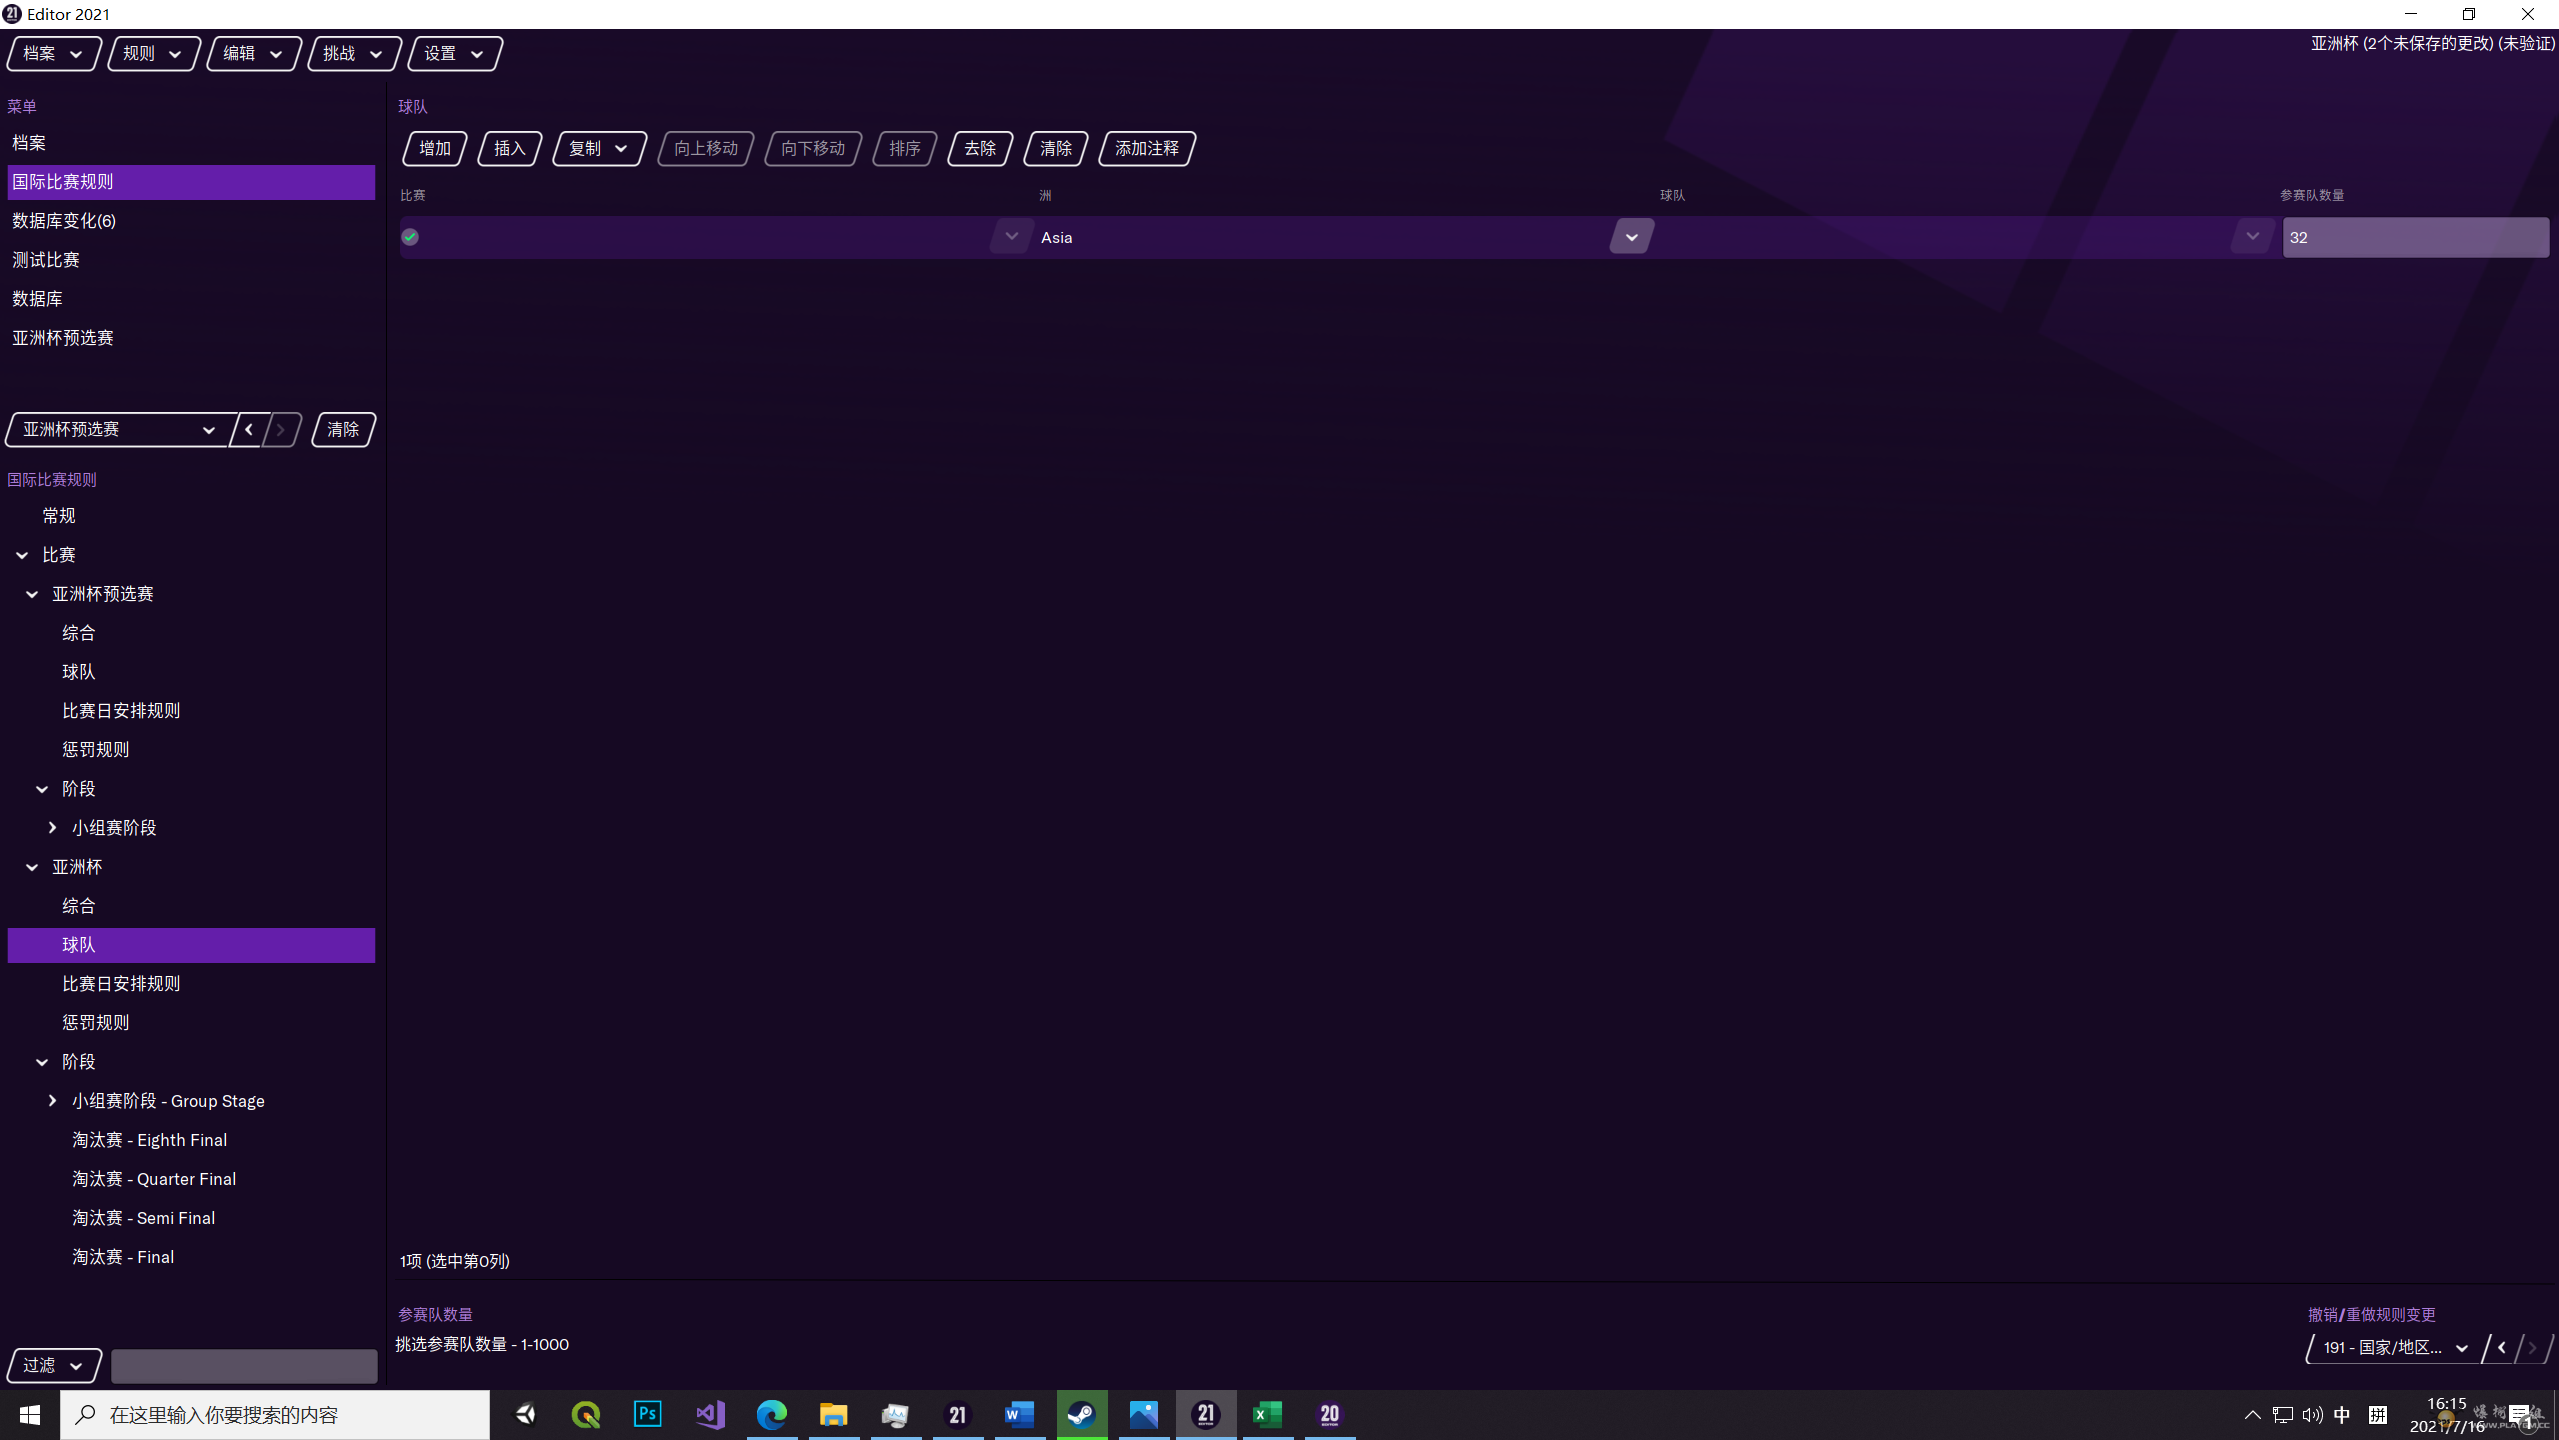Select 淘汰赛 - Quarter Final in the tree
This screenshot has width=2559, height=1440.
[x=154, y=1178]
